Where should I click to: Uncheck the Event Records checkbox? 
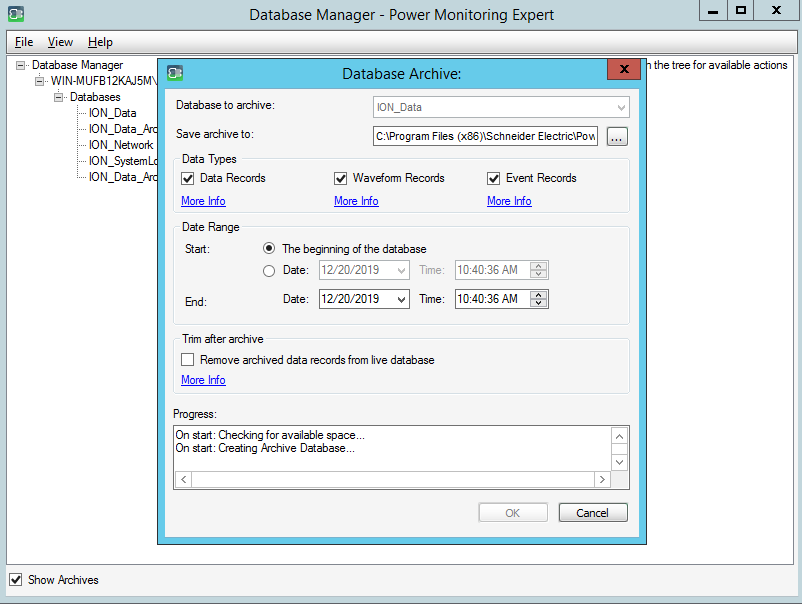click(x=494, y=178)
